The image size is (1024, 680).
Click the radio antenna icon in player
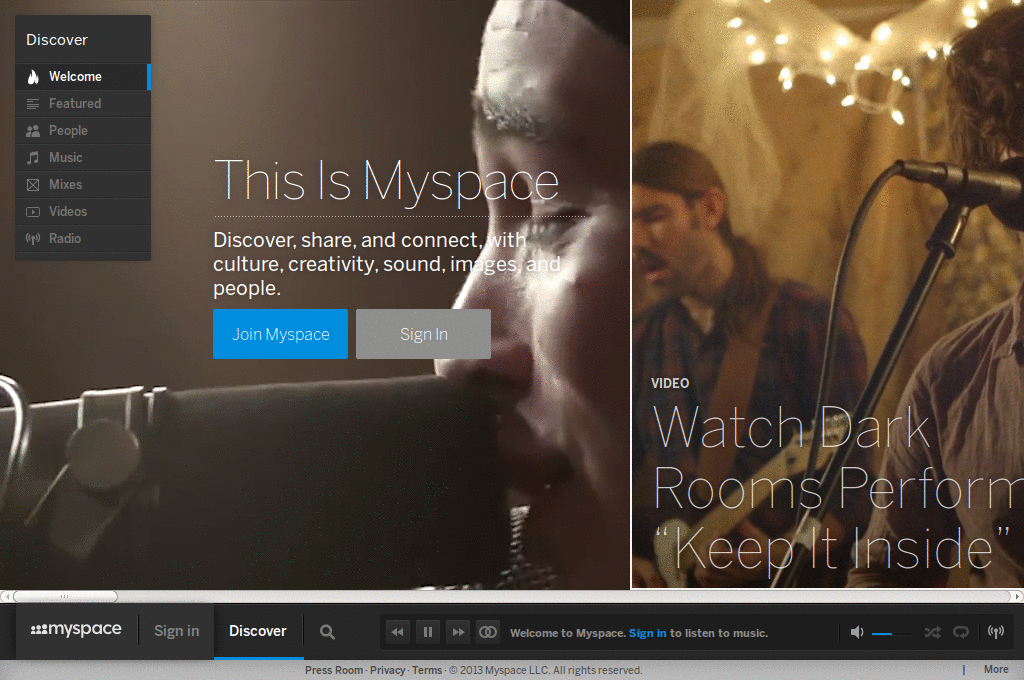click(996, 632)
